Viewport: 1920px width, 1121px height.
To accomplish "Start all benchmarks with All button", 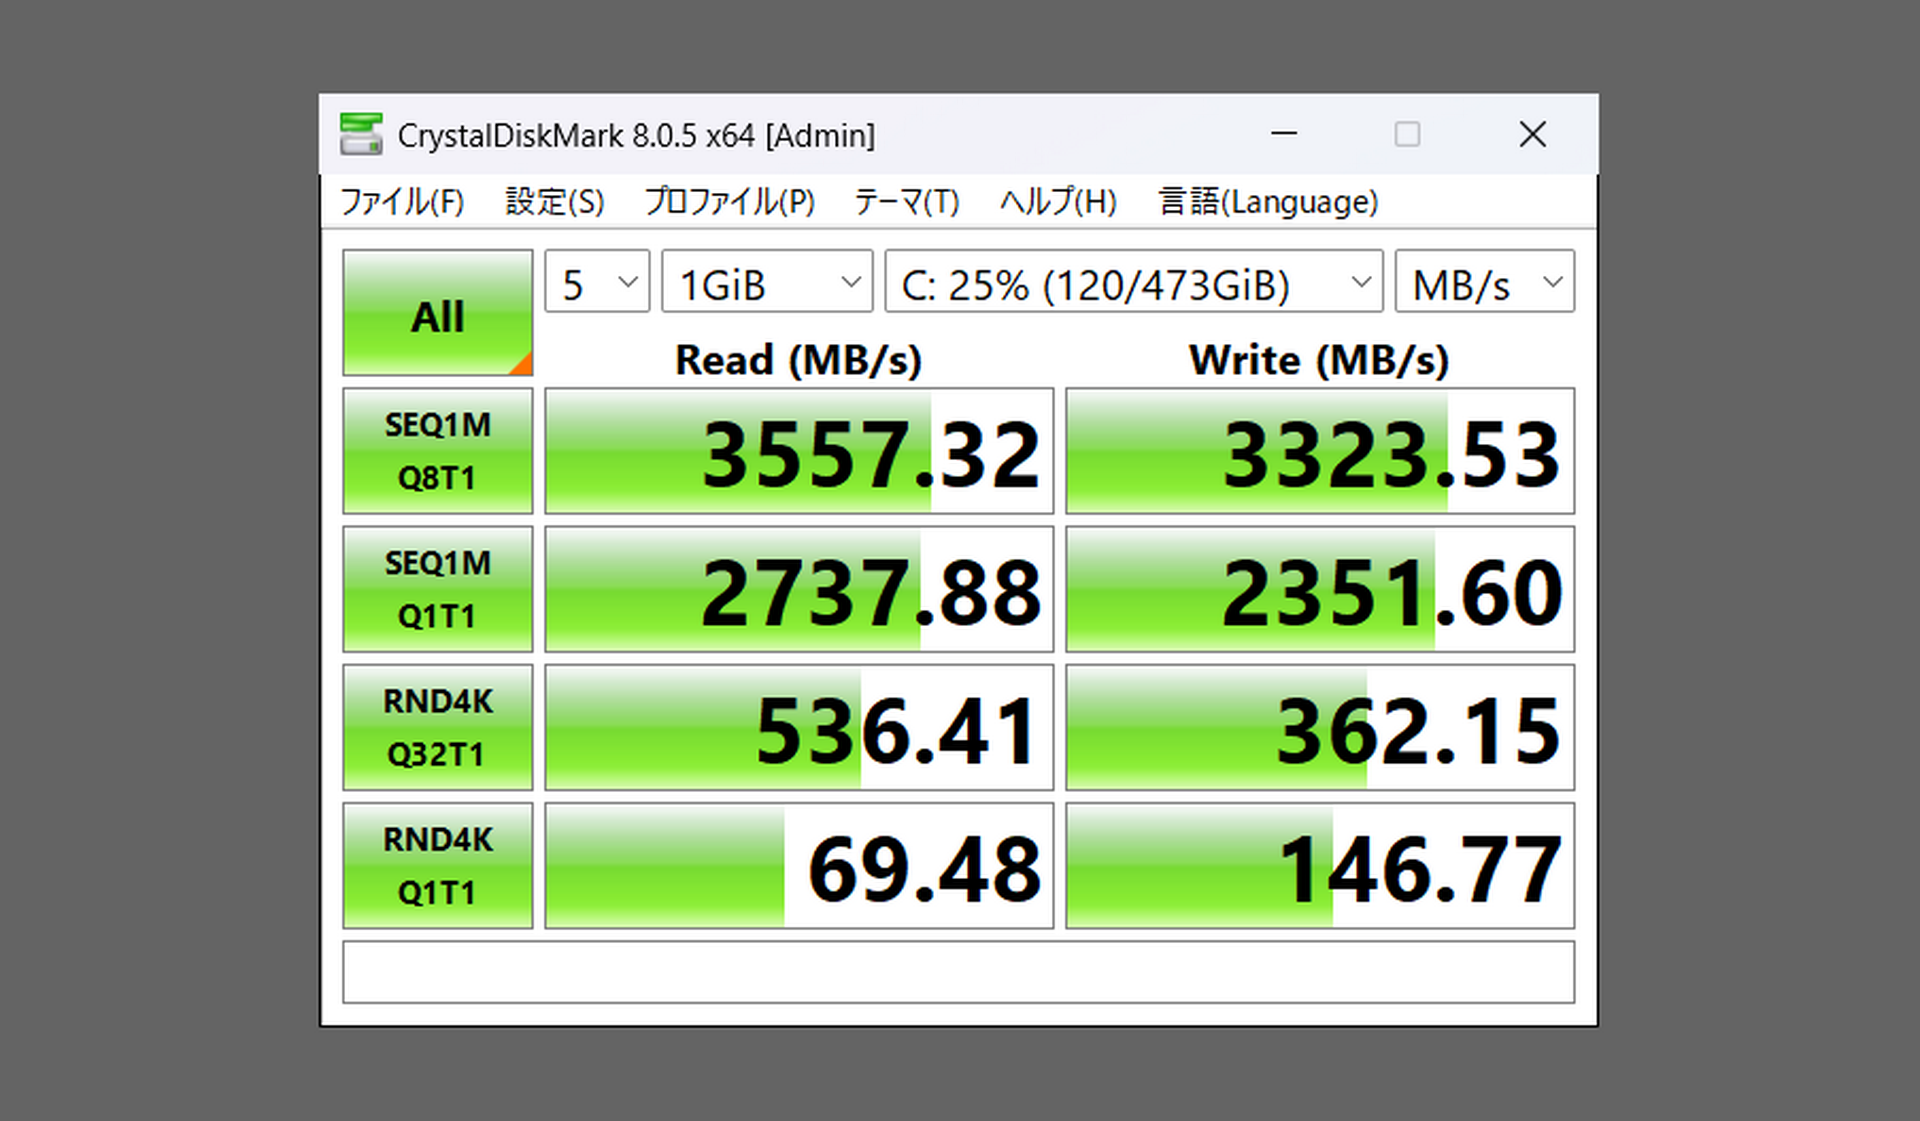I will click(437, 313).
